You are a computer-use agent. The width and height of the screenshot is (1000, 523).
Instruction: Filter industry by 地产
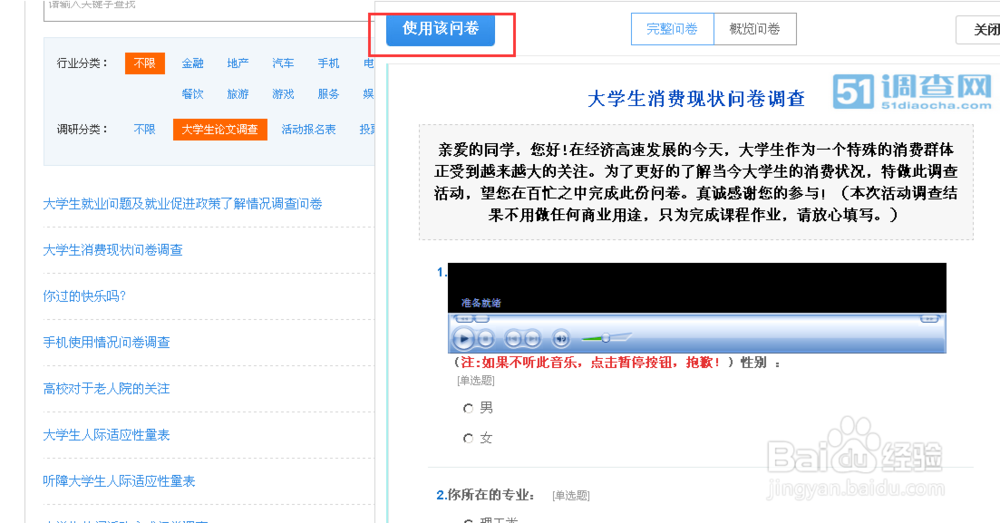coord(238,63)
